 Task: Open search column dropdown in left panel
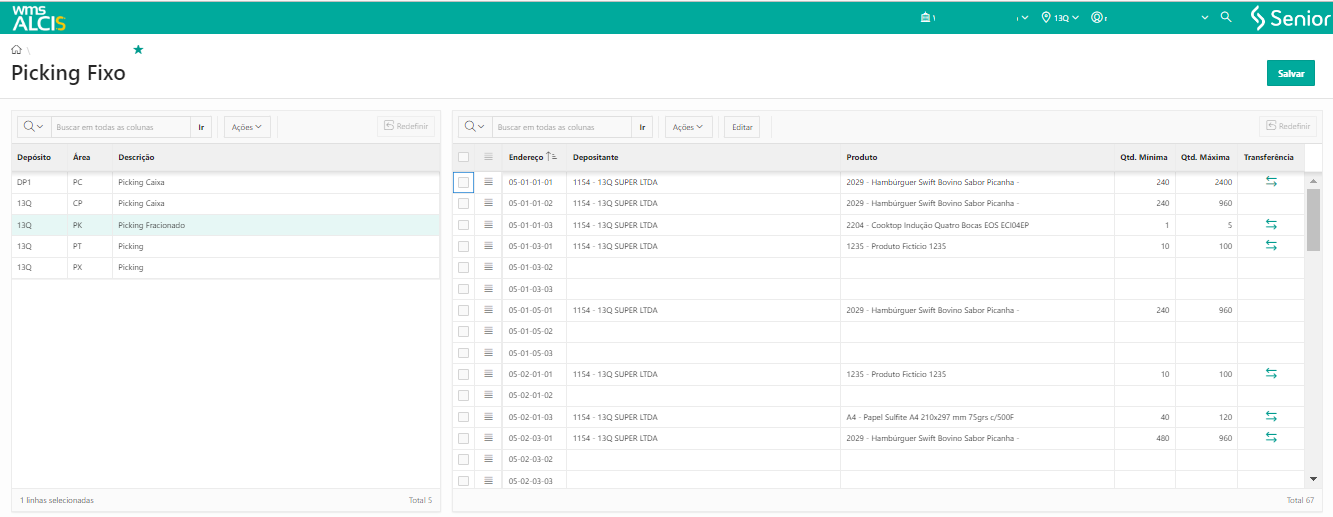[x=34, y=127]
